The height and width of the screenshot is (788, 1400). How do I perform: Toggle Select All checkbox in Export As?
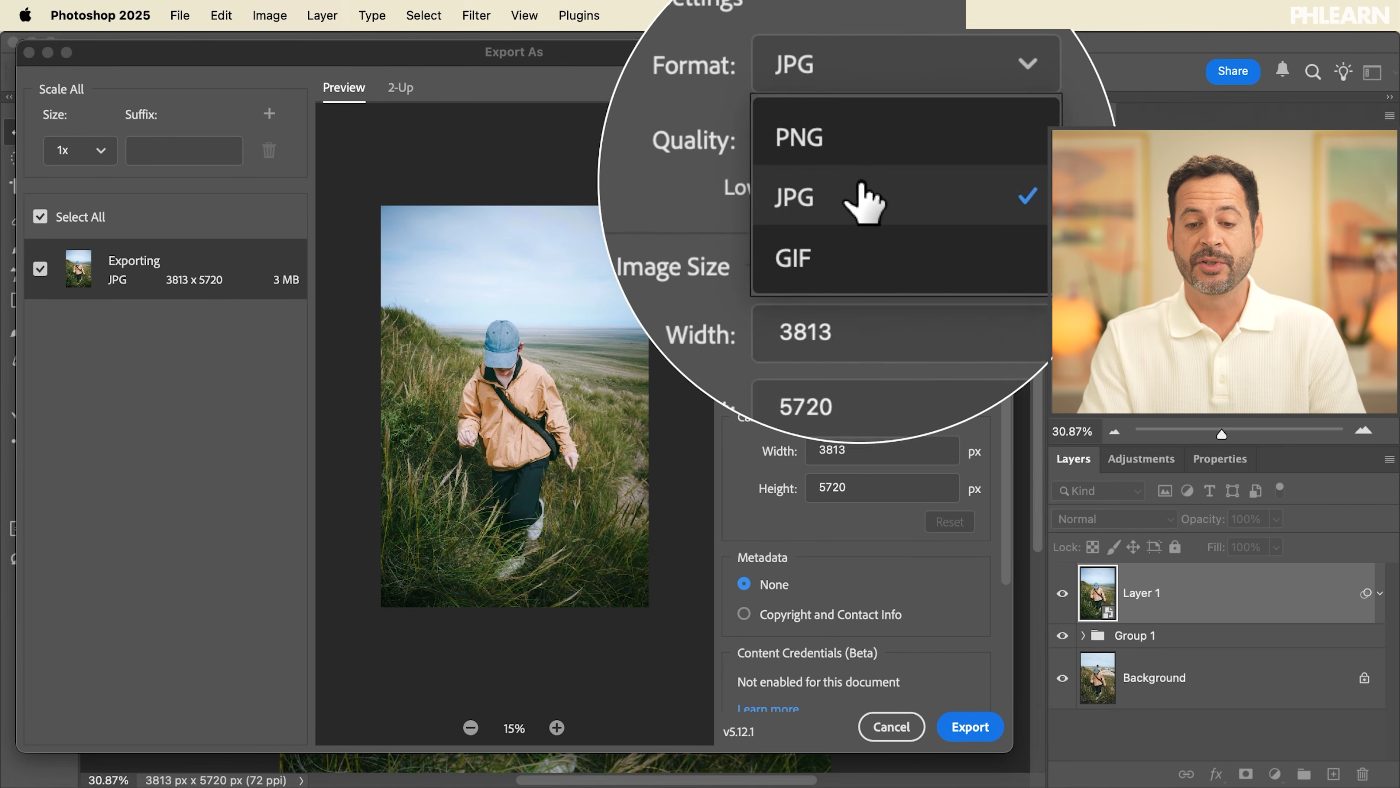tap(40, 217)
